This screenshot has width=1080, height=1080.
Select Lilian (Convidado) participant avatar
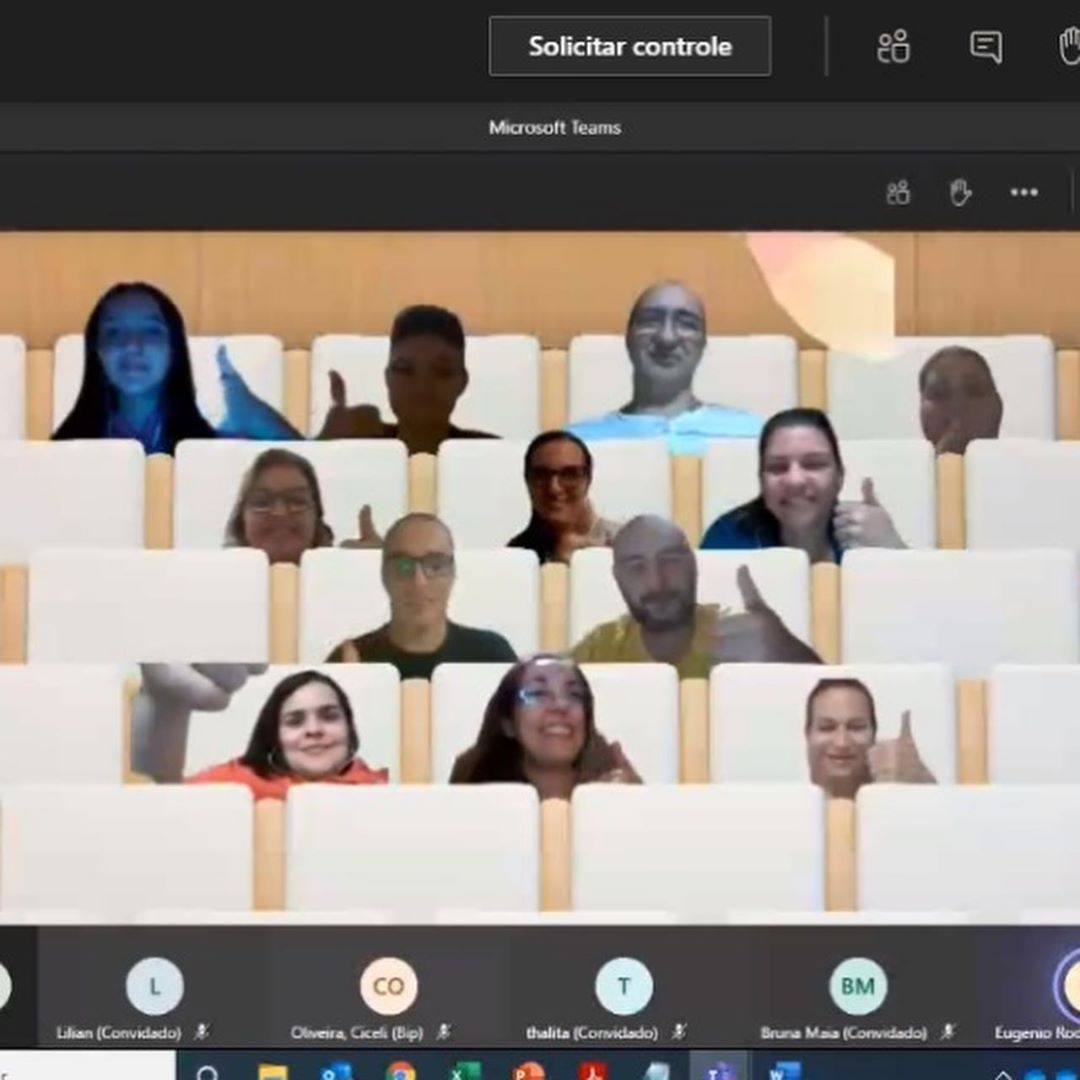click(154, 986)
